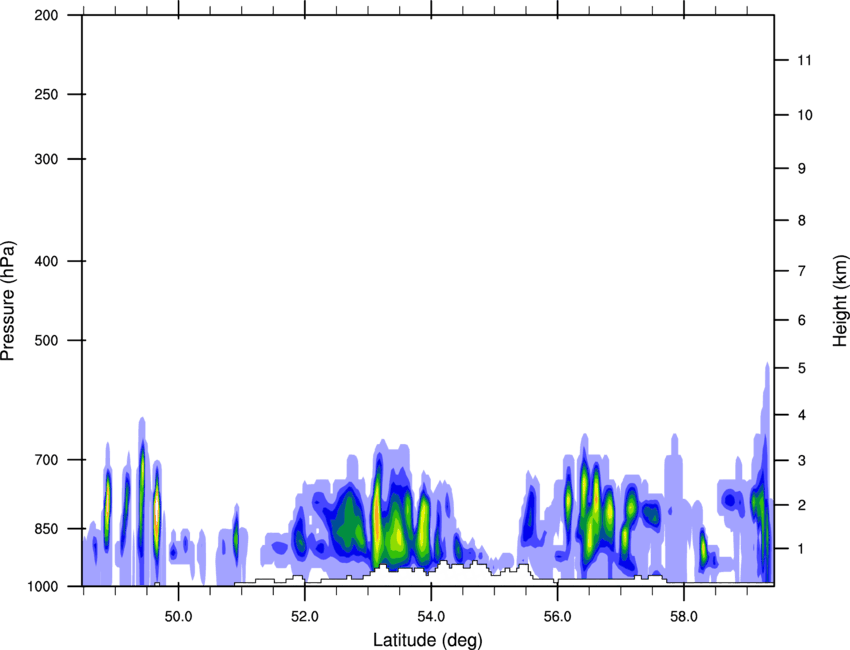This screenshot has width=850, height=650.
Task: Click the 52.0 latitude tick label
Action: click(305, 617)
